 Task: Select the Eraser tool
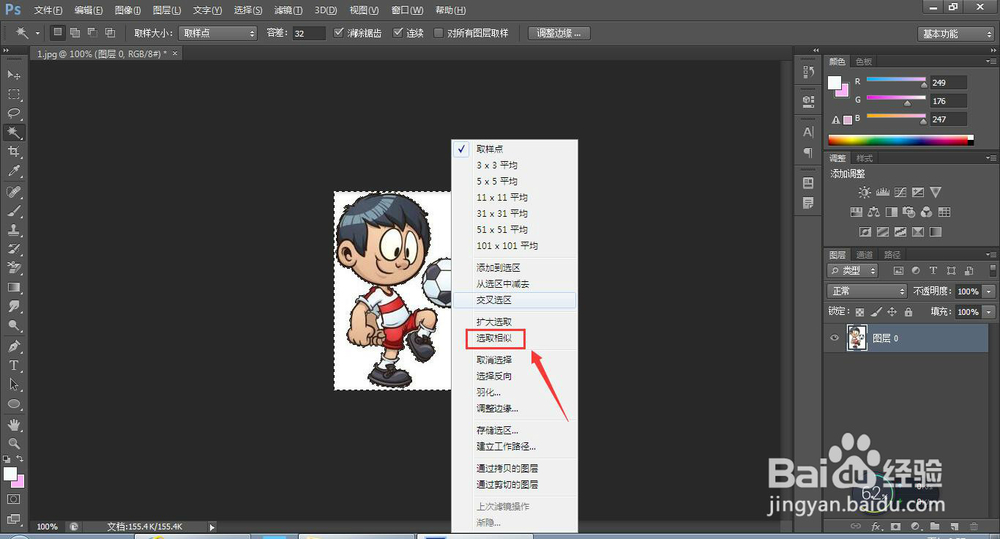(x=14, y=268)
